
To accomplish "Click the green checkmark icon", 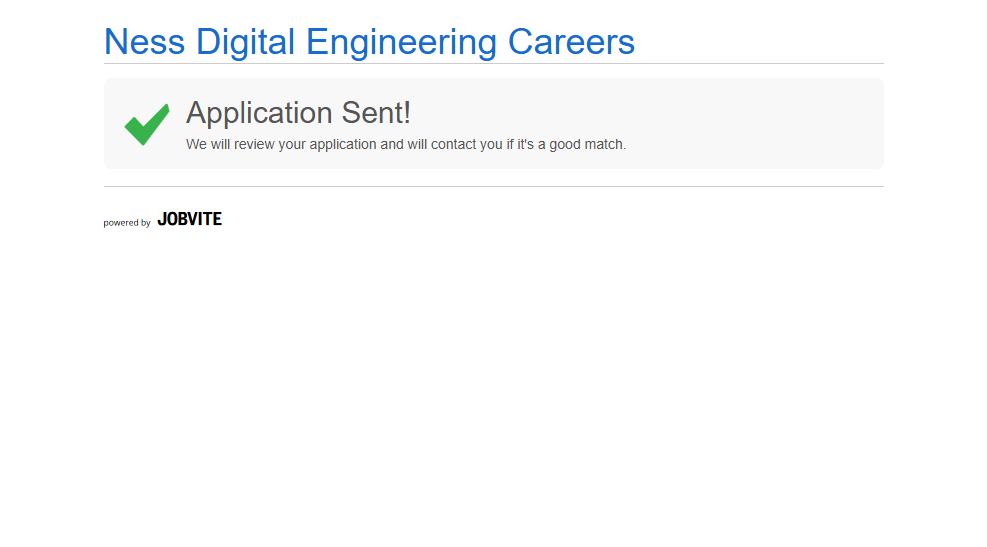I will tap(146, 124).
